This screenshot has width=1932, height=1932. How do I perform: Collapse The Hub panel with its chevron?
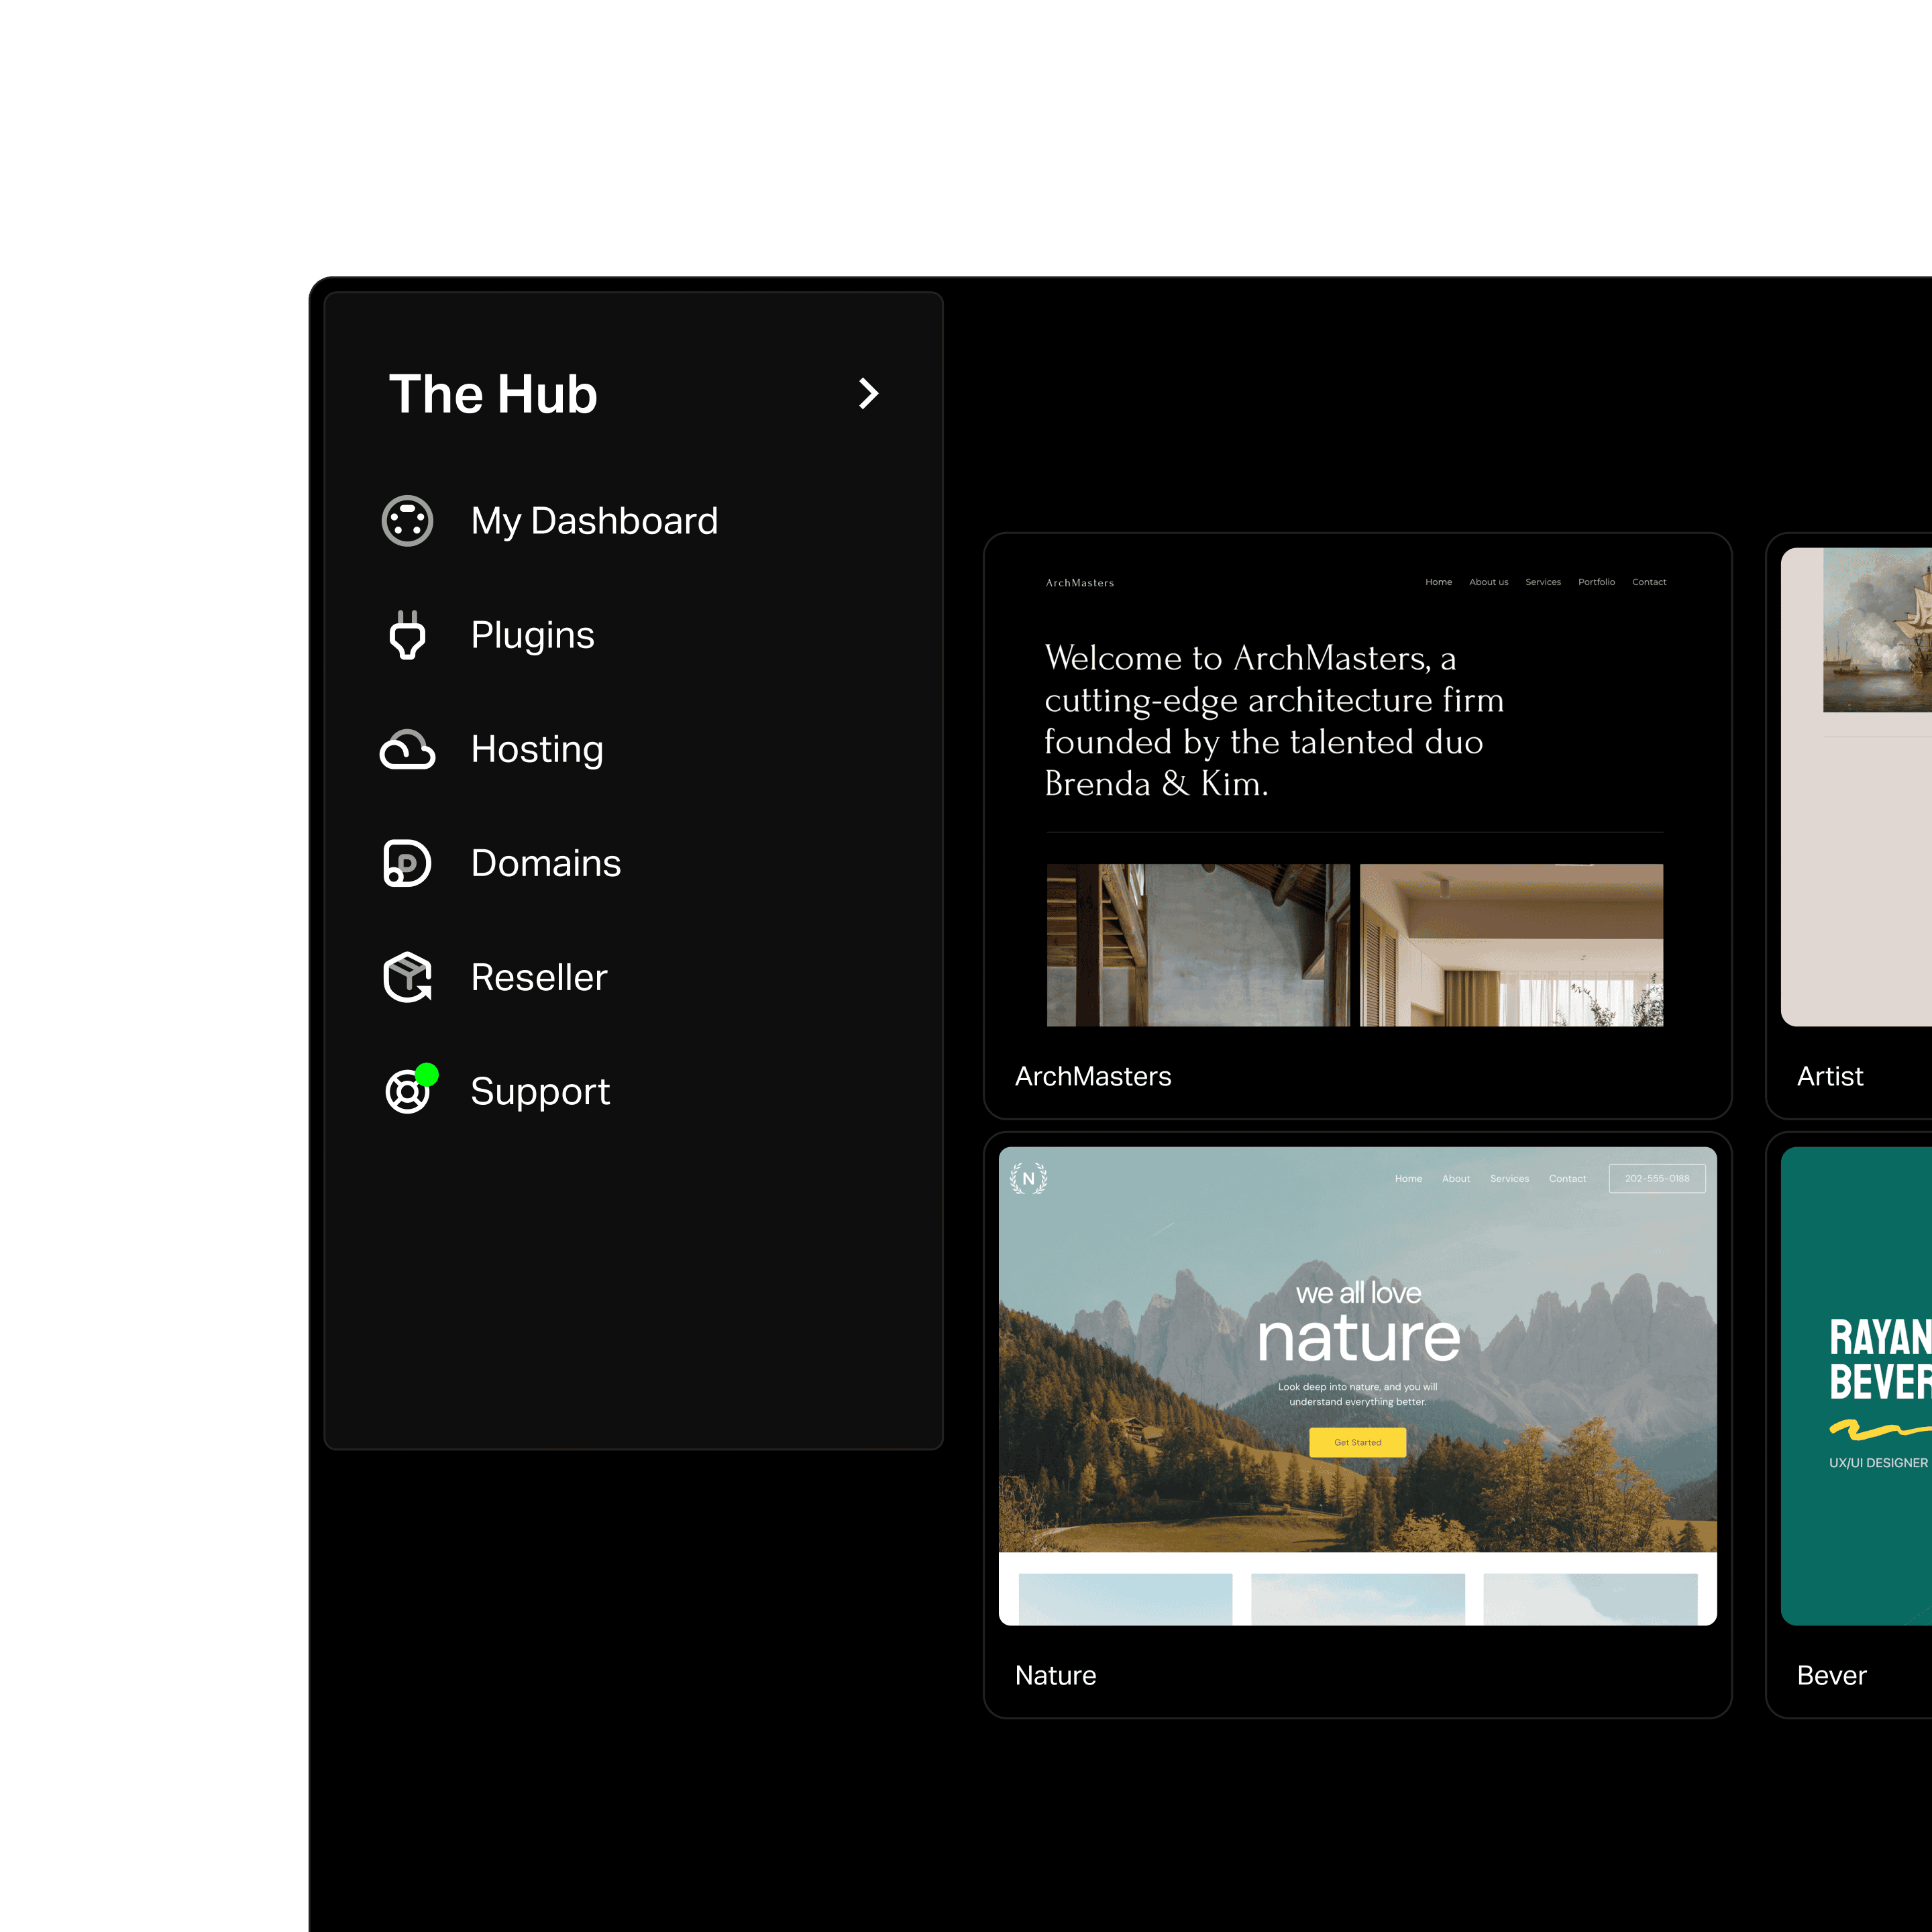(868, 394)
